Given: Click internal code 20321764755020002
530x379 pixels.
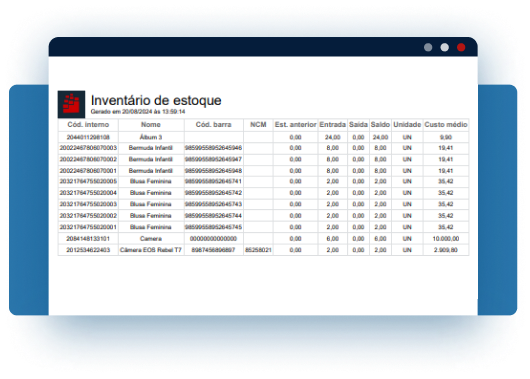Looking at the screenshot, I should [x=88, y=216].
